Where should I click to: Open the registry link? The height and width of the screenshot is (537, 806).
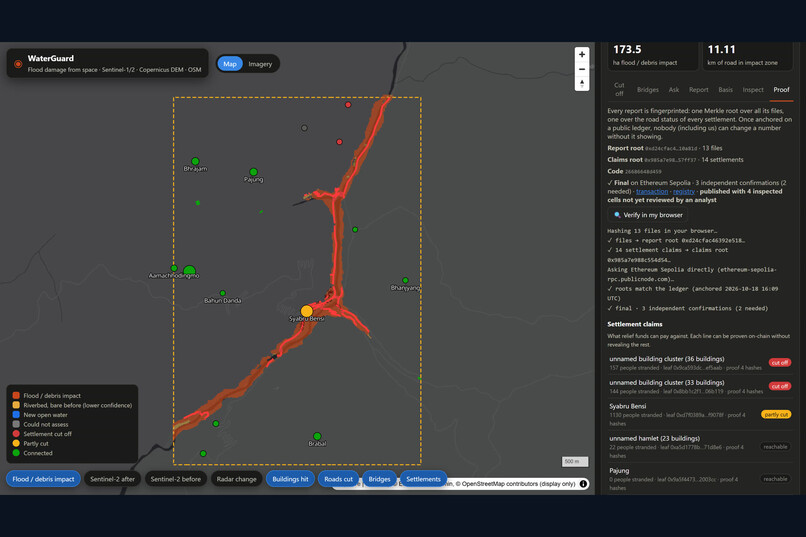[684, 191]
